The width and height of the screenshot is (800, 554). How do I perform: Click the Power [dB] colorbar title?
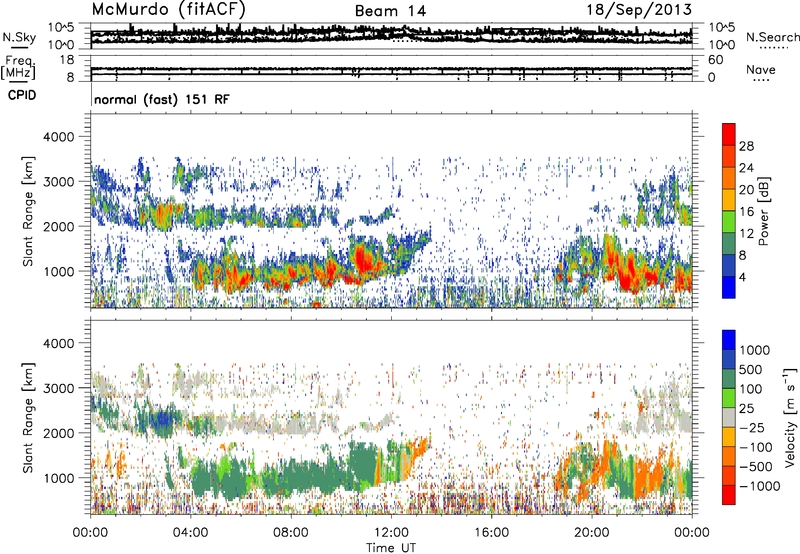point(764,211)
